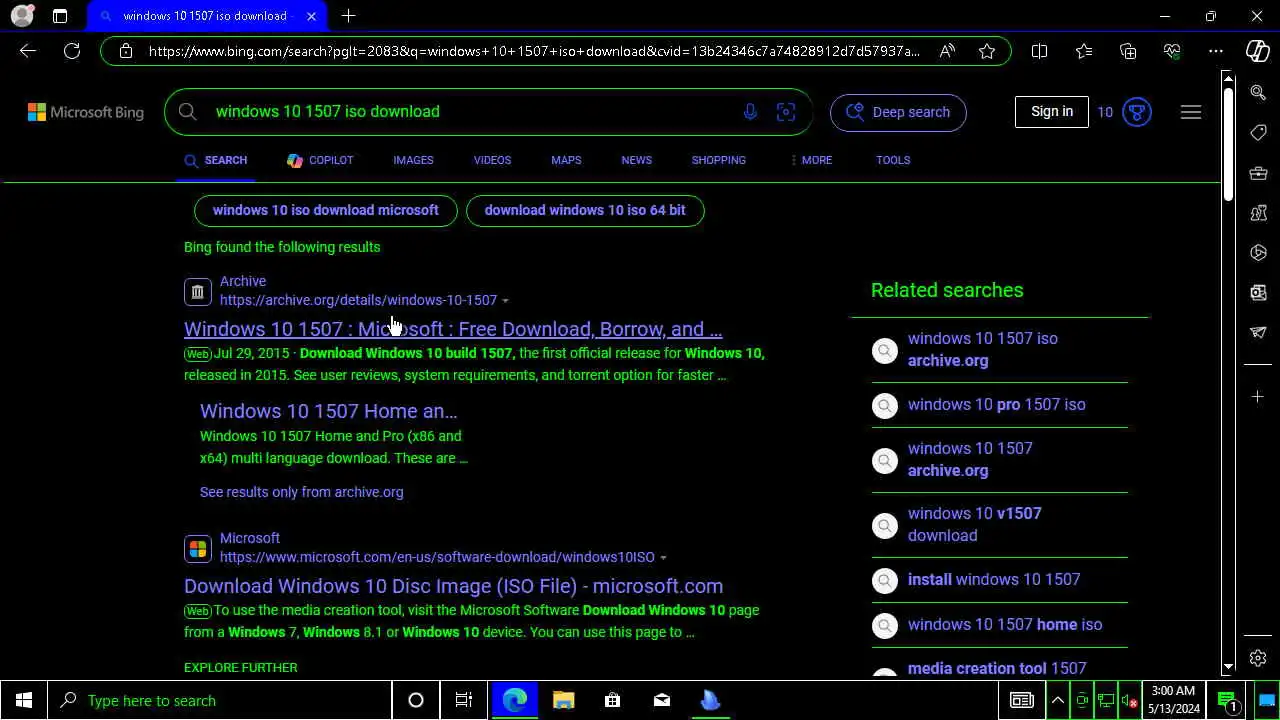Search related 'windows 10 pro 1507 iso'
This screenshot has height=720, width=1280.
pos(996,405)
